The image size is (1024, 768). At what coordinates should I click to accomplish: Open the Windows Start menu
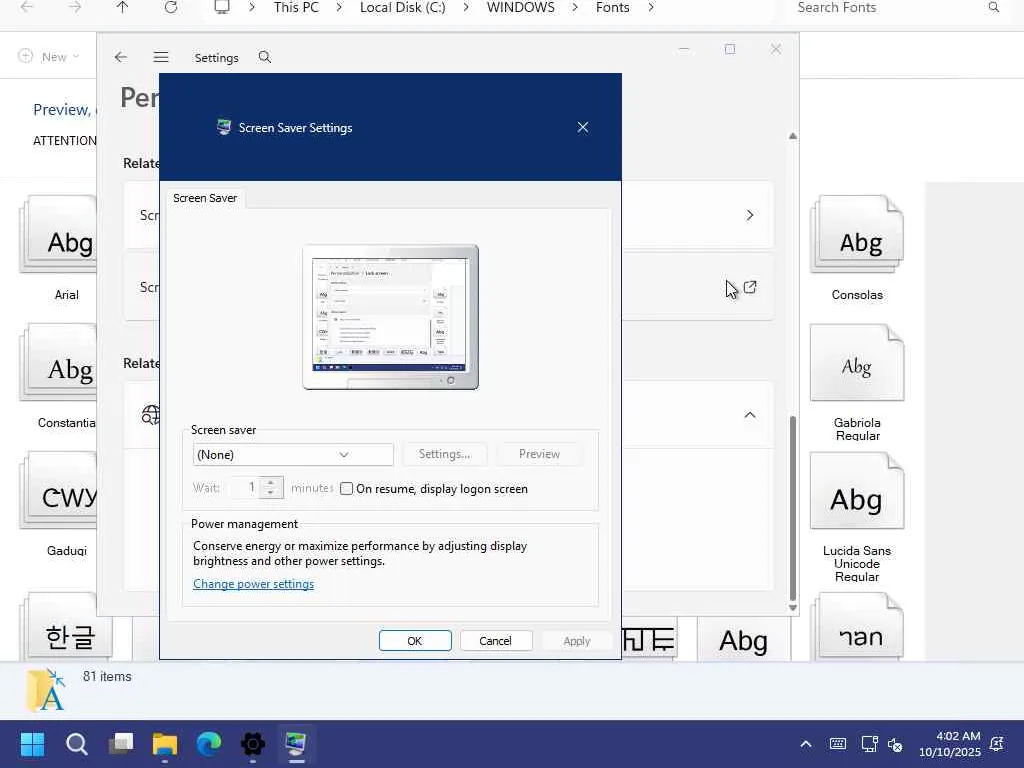(32, 744)
